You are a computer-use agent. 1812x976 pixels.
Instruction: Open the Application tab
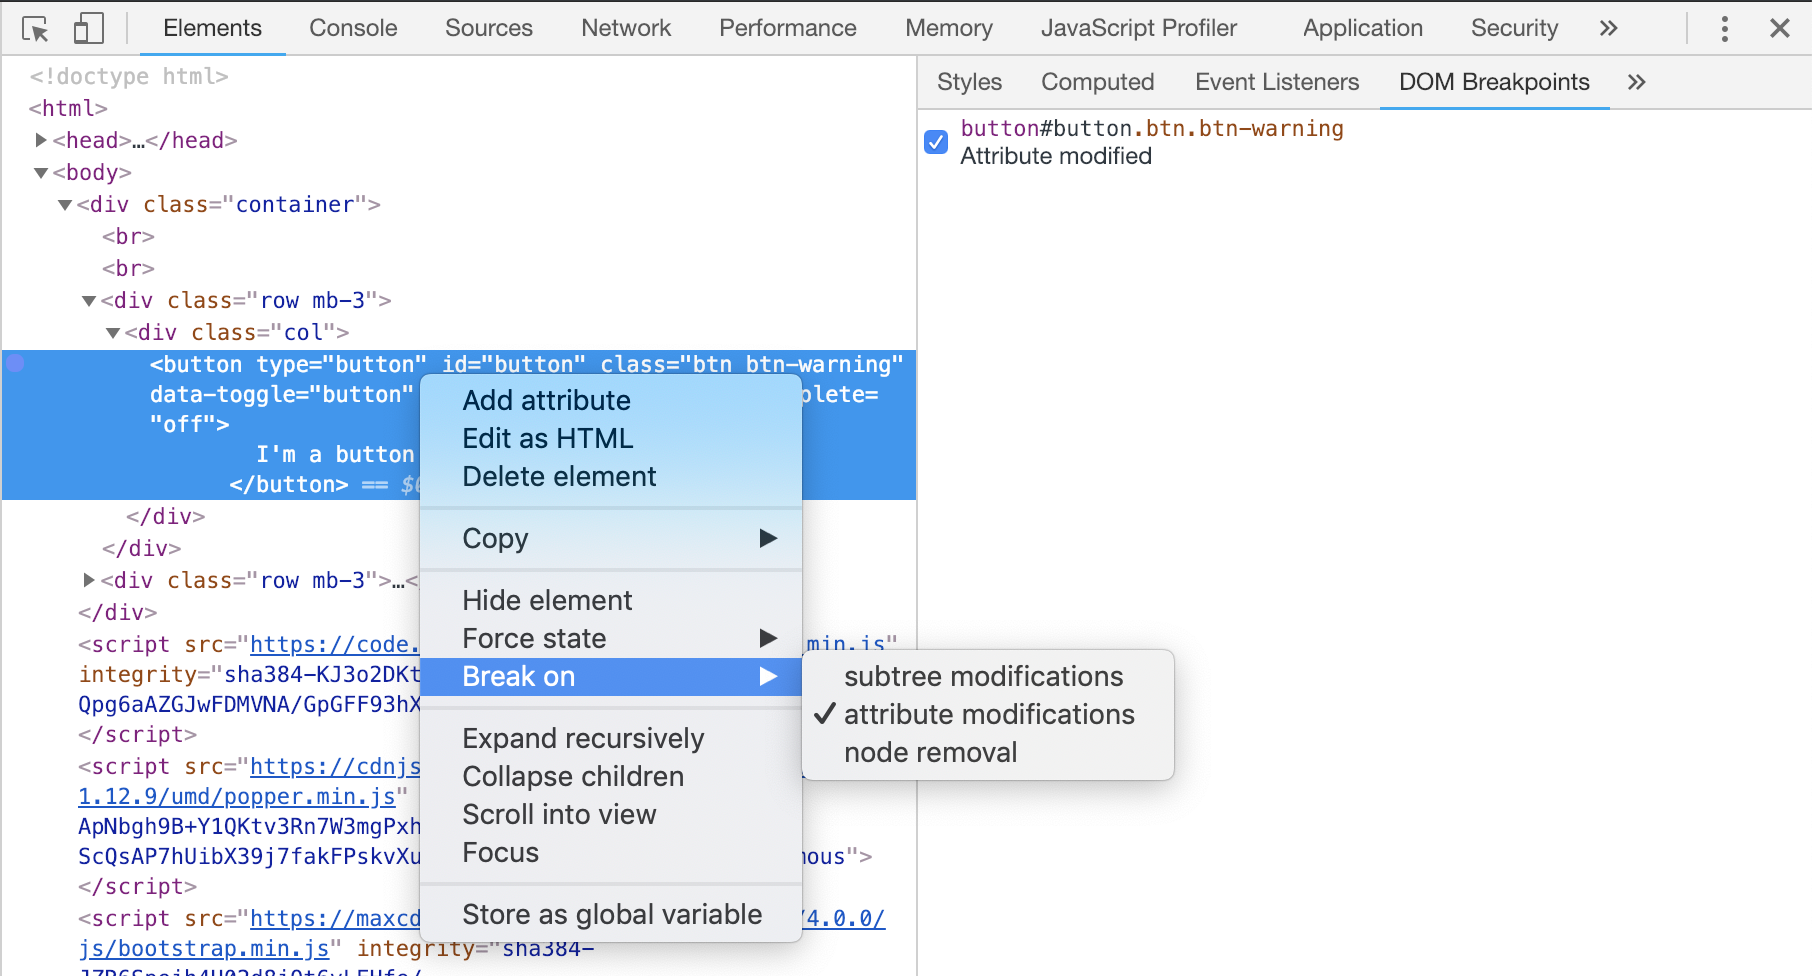tap(1363, 28)
